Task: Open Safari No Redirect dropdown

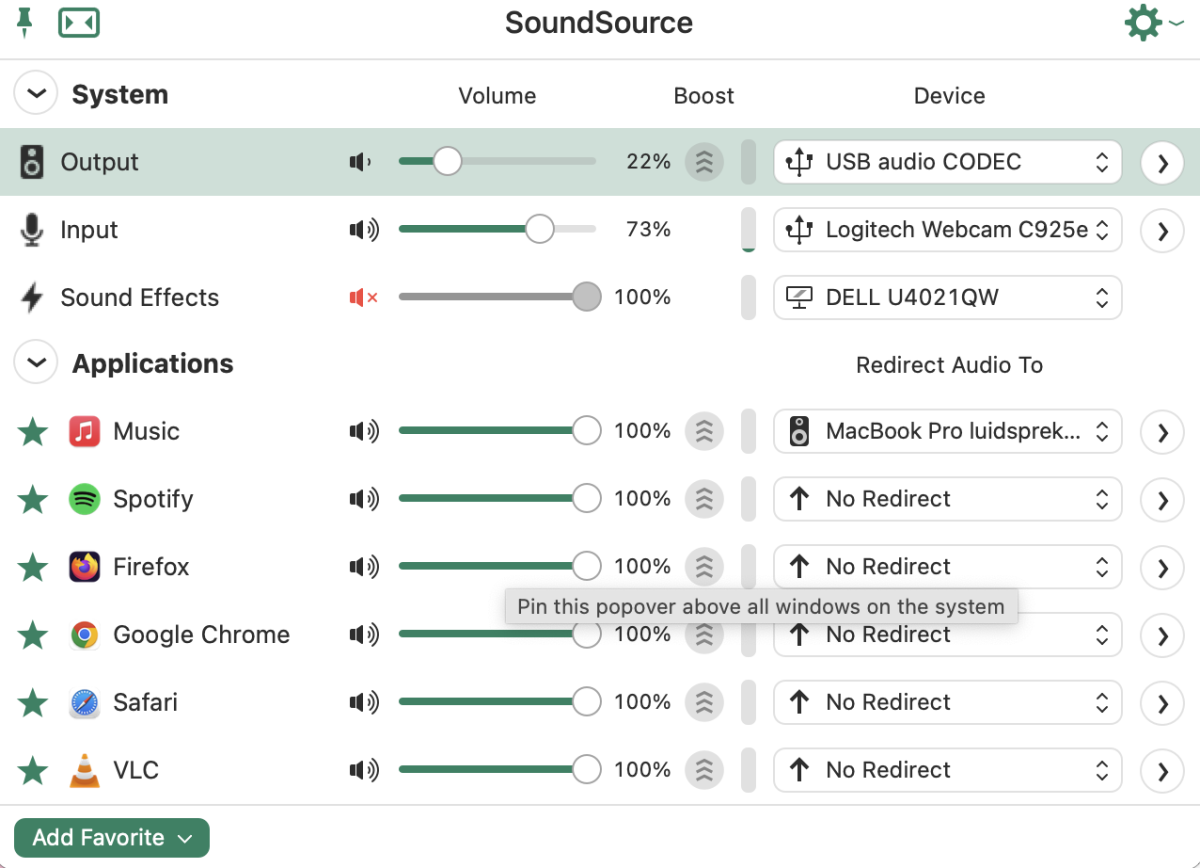Action: [948, 702]
